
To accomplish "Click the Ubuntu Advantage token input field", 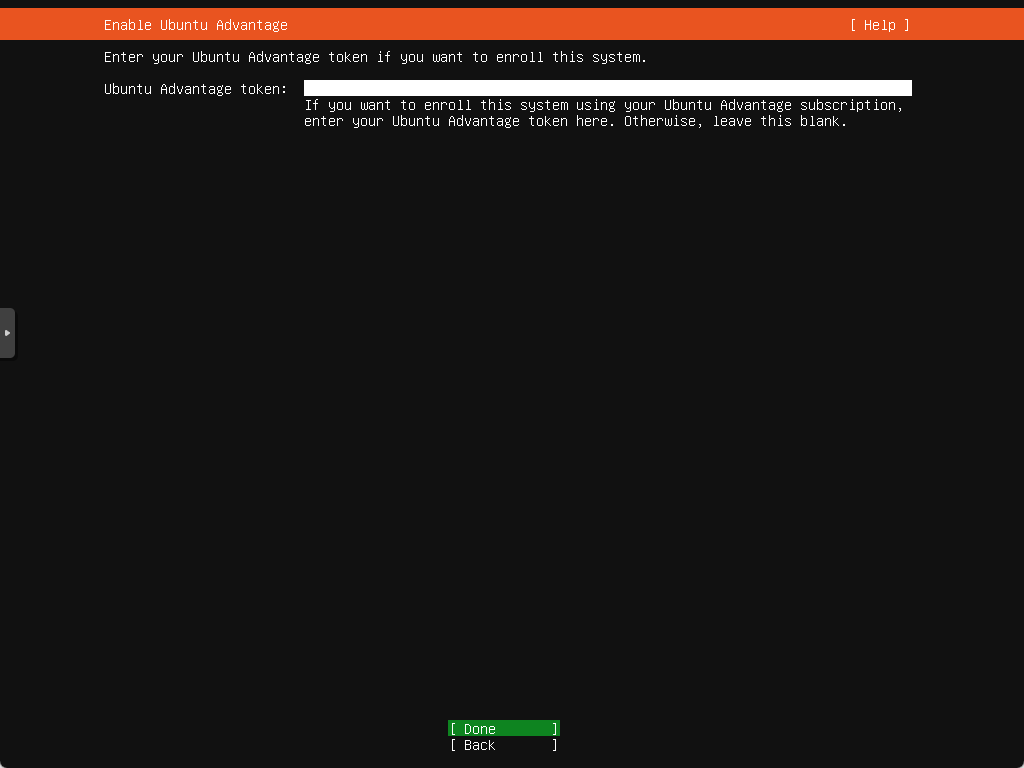I will tap(607, 88).
